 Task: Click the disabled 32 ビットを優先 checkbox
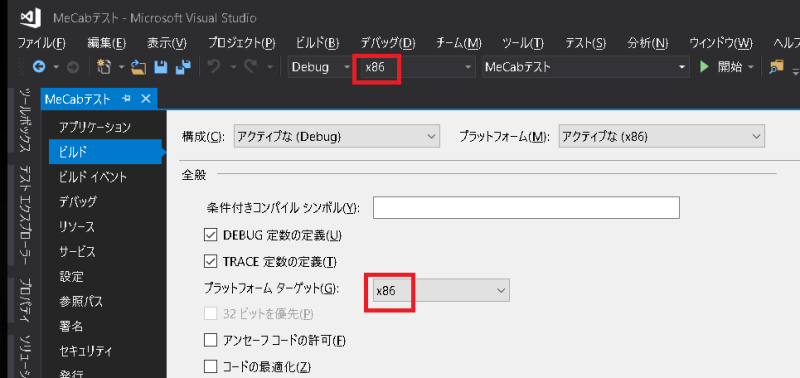pos(210,313)
